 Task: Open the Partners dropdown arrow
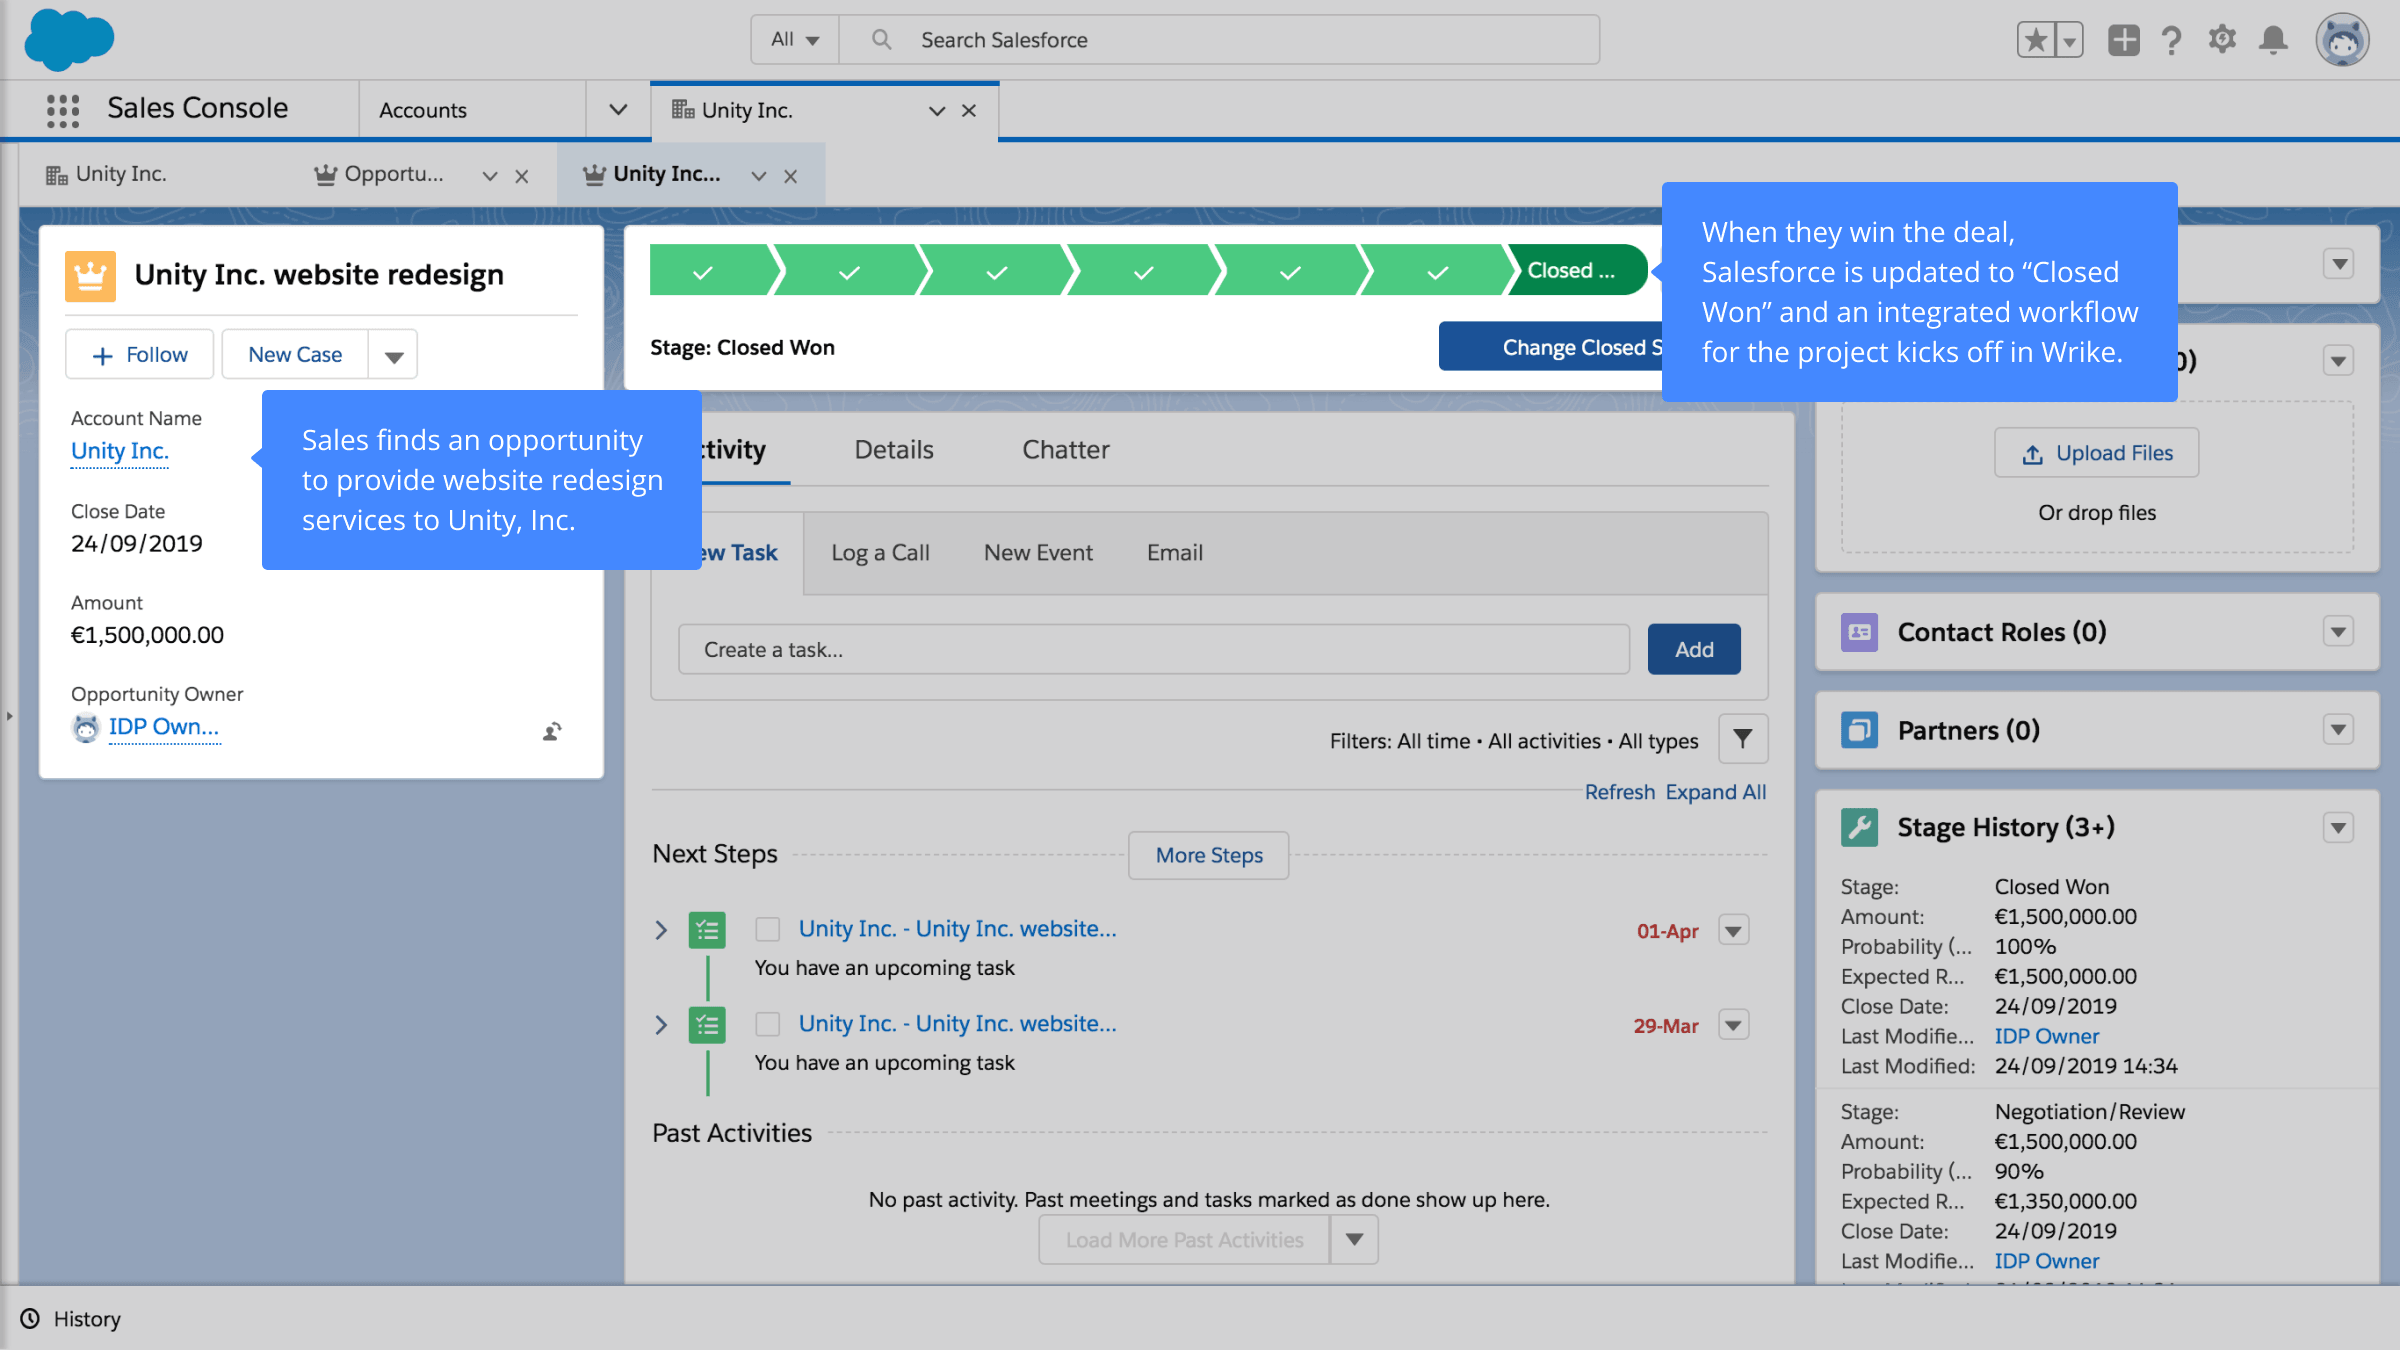point(2338,730)
